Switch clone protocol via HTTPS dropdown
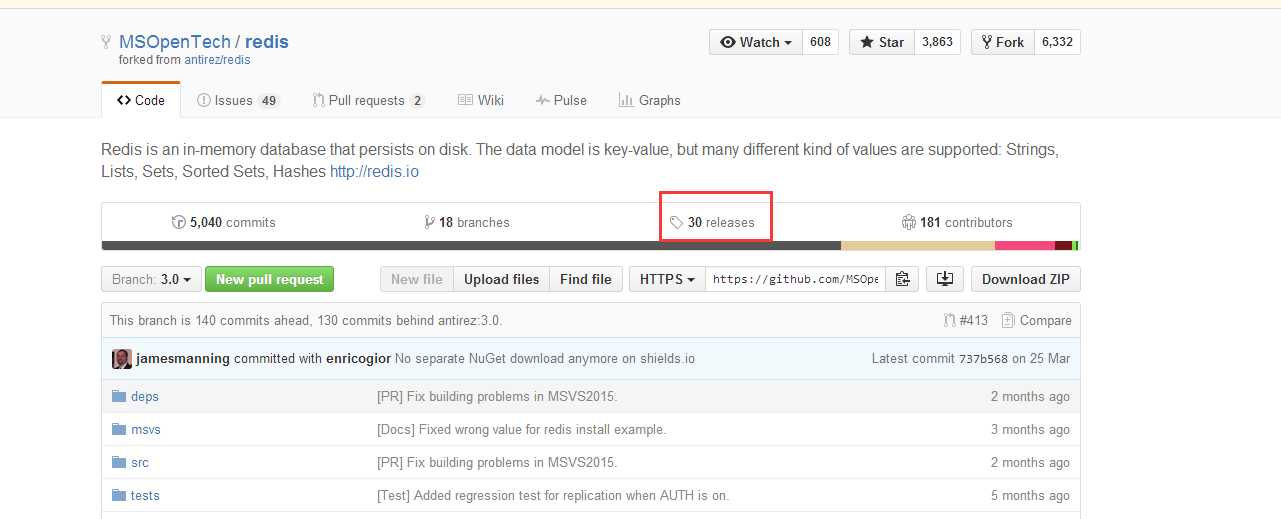 (667, 279)
